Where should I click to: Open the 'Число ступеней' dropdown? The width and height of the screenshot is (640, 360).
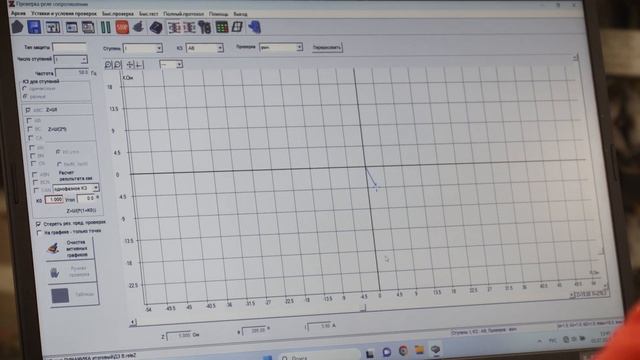point(70,60)
